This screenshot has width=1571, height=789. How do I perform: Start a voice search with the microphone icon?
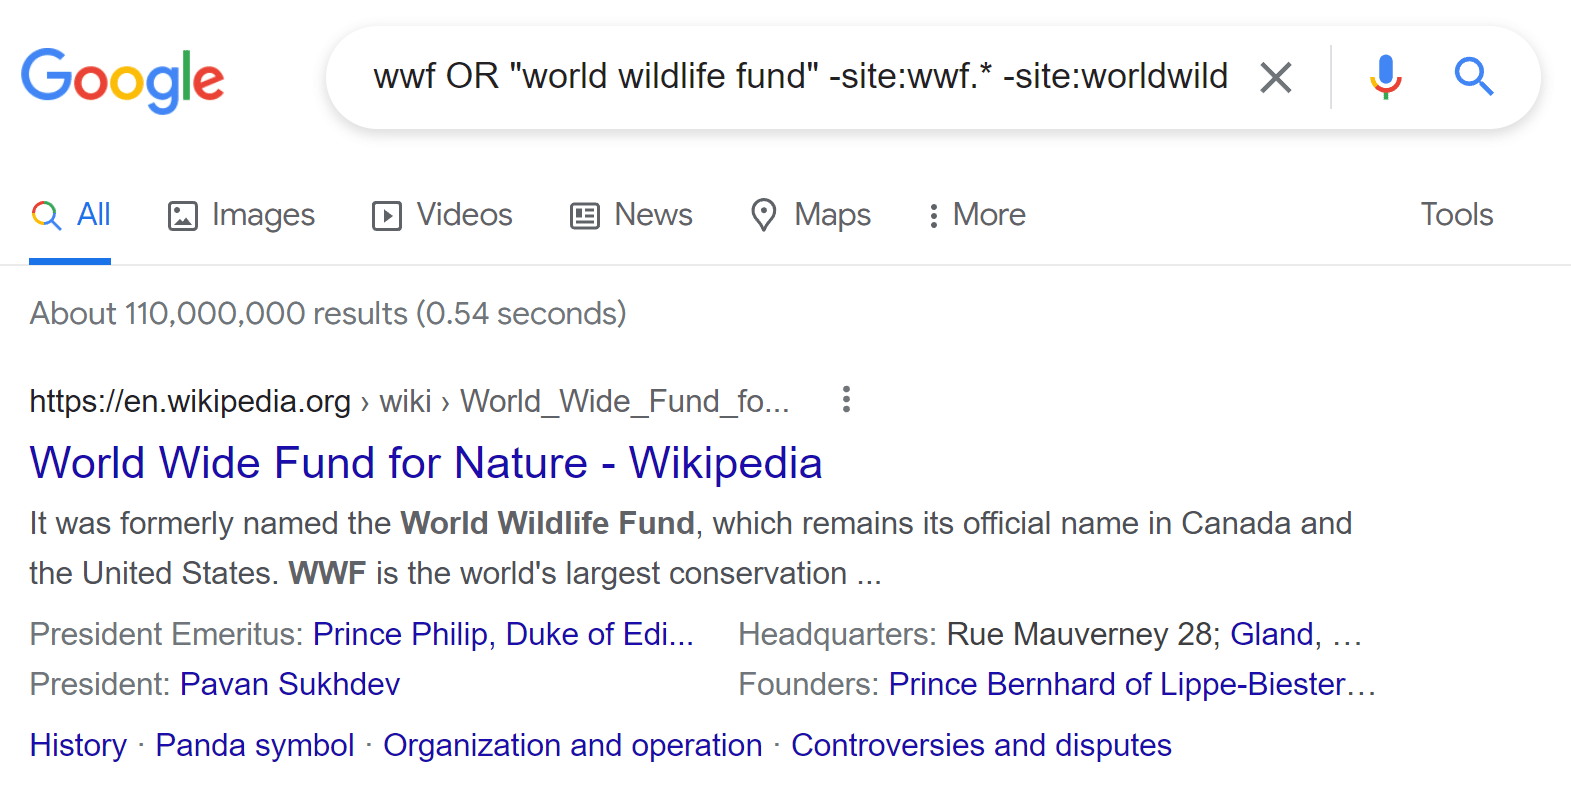(x=1385, y=77)
